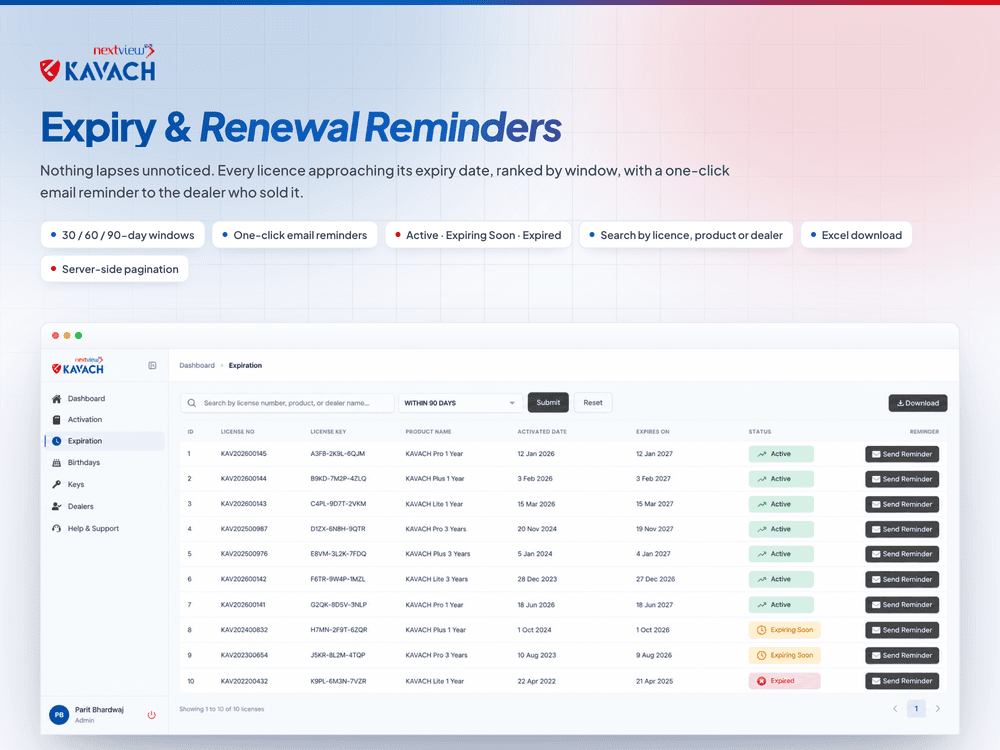Send Reminder for license KAV202600145
Screen dimensions: 1000x750
[902, 454]
